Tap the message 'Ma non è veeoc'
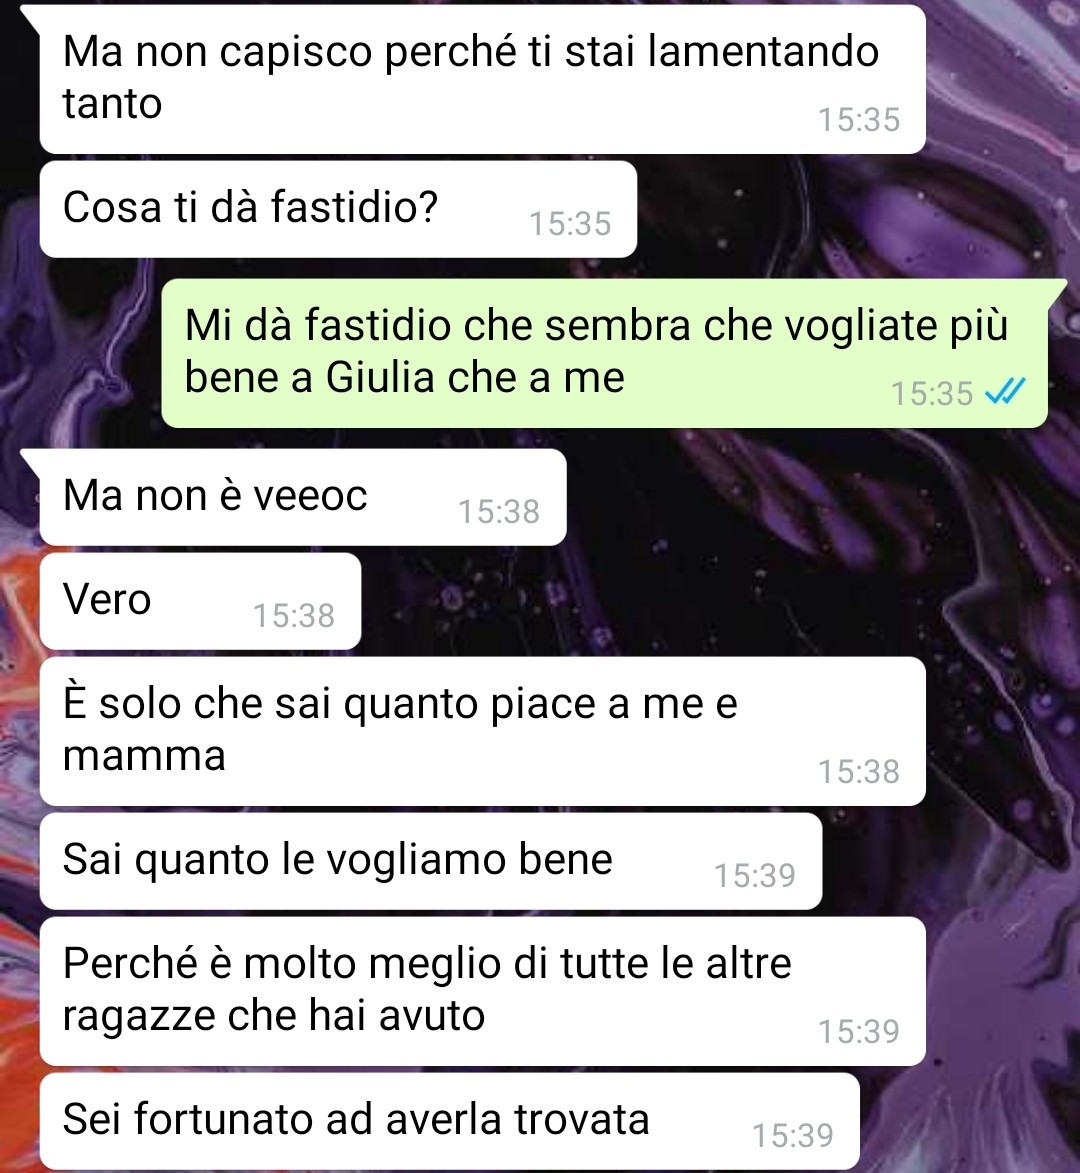Screen dimensions: 1080x1173 click(x=303, y=497)
